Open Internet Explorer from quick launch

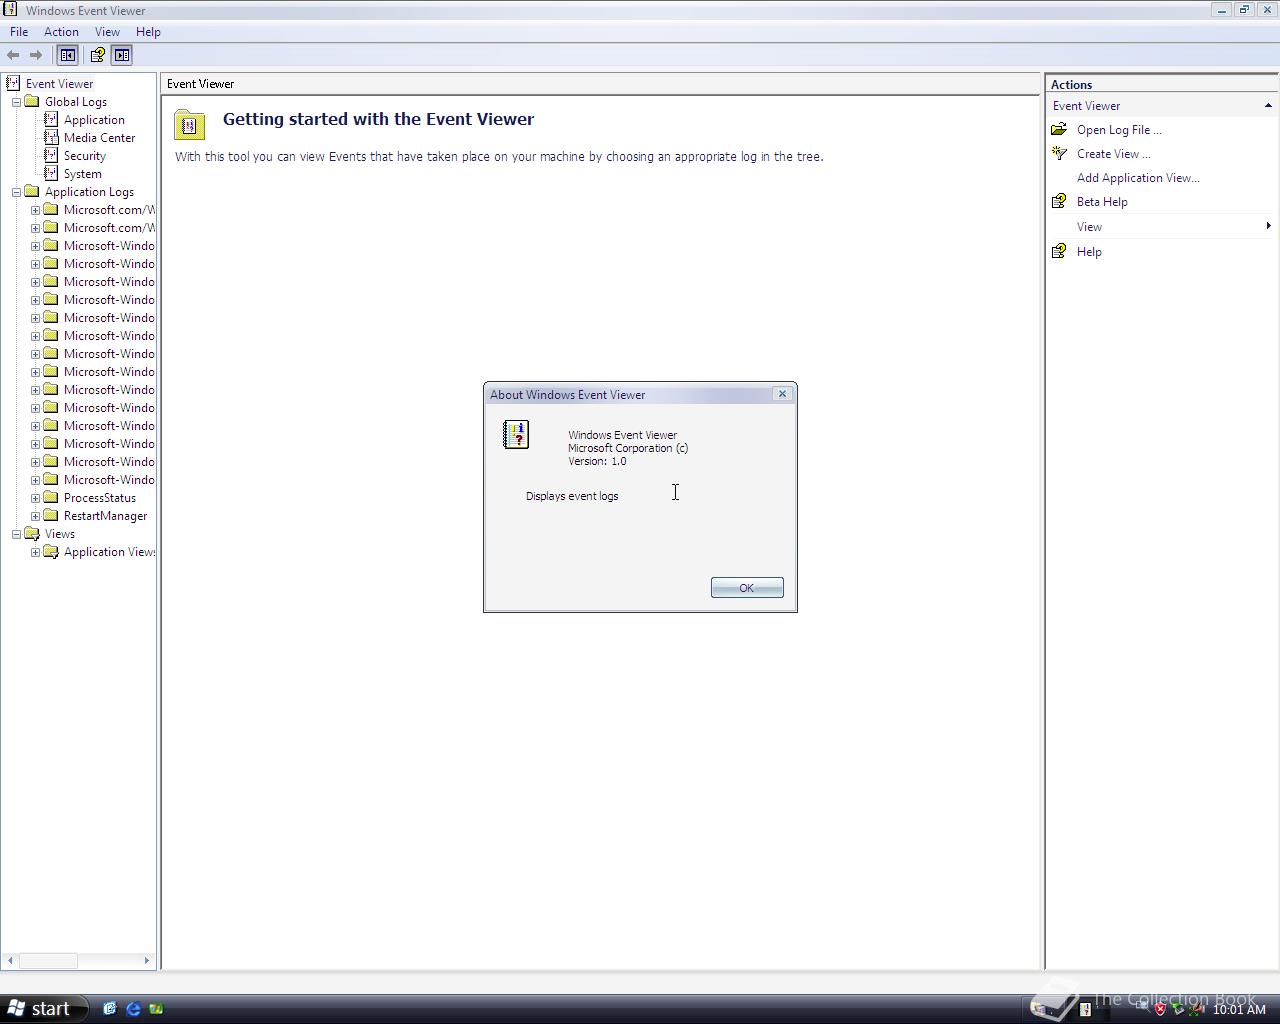(x=133, y=1008)
